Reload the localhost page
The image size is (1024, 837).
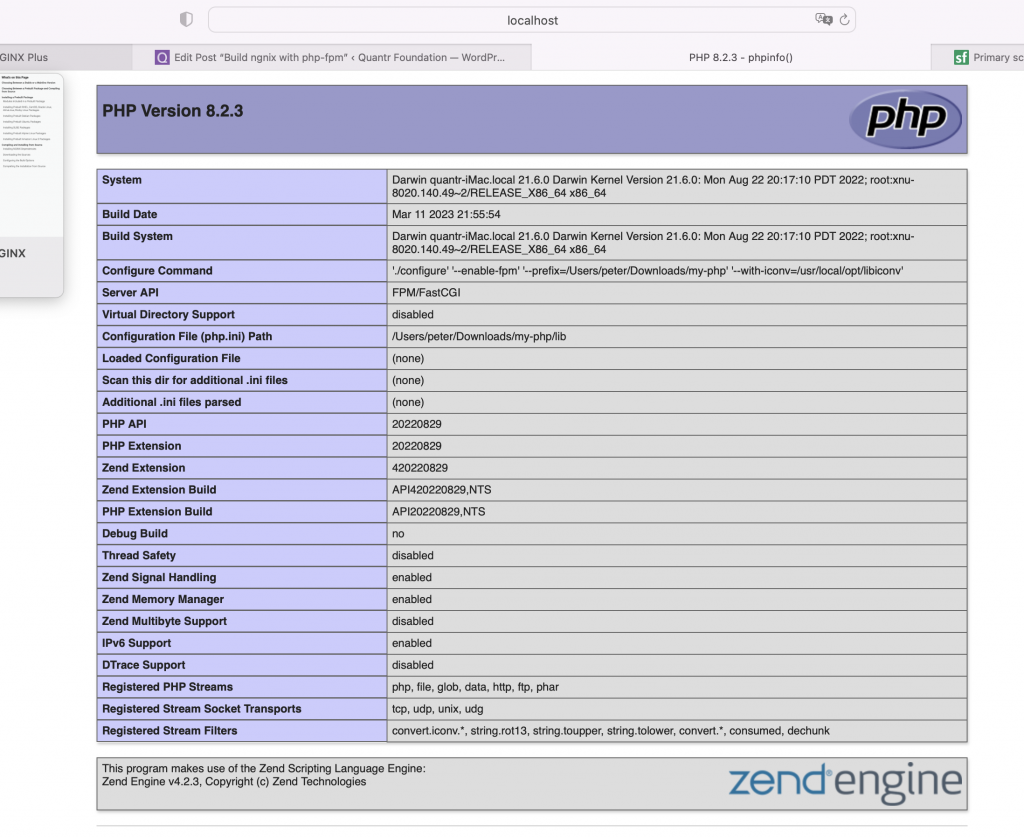coord(844,20)
